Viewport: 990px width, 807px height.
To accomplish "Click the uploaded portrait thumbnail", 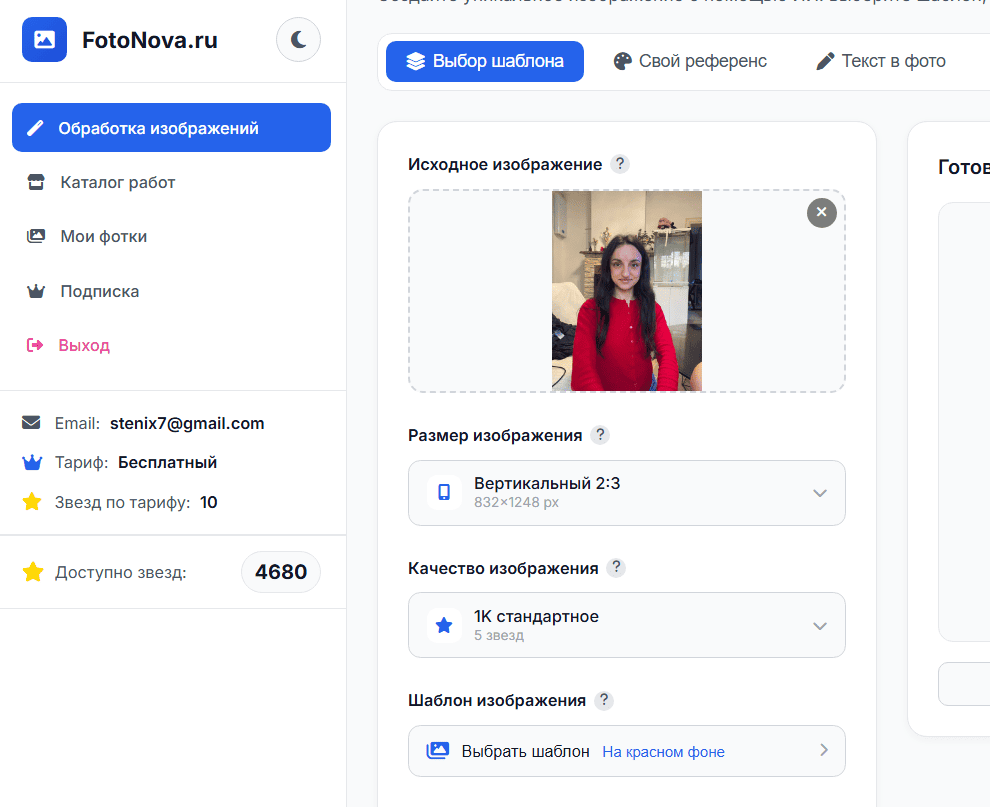I will [x=627, y=291].
